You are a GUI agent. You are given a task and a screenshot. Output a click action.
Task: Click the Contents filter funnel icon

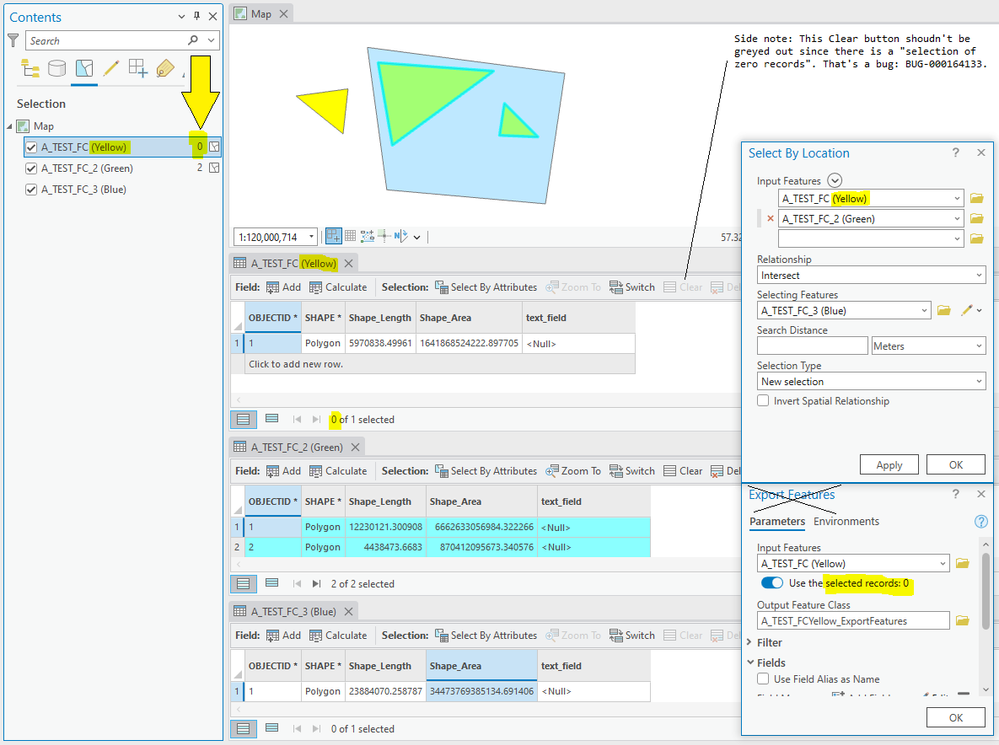[13, 41]
